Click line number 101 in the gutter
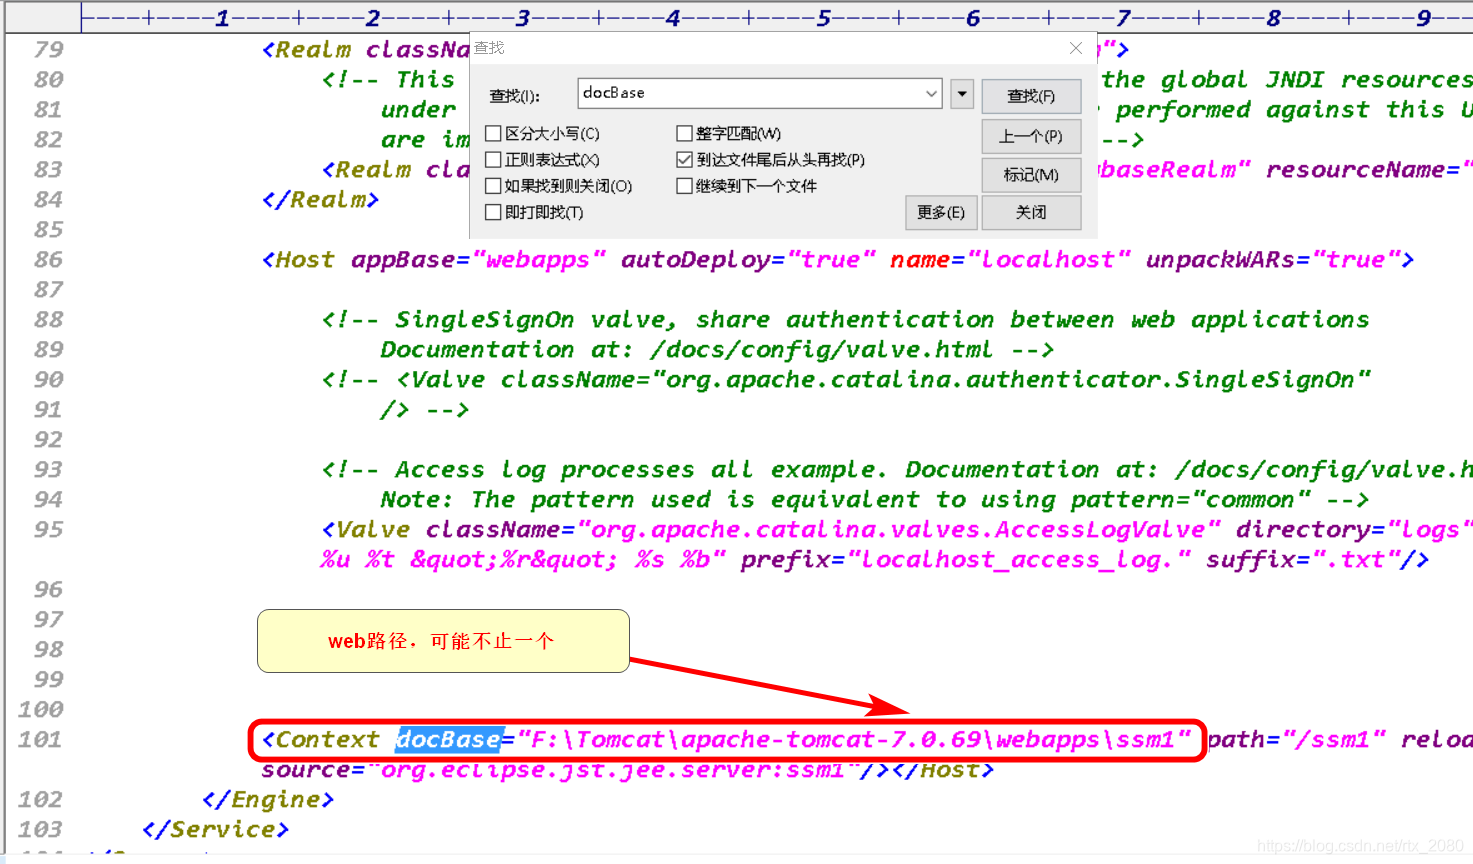This screenshot has height=864, width=1473. pyautogui.click(x=40, y=739)
